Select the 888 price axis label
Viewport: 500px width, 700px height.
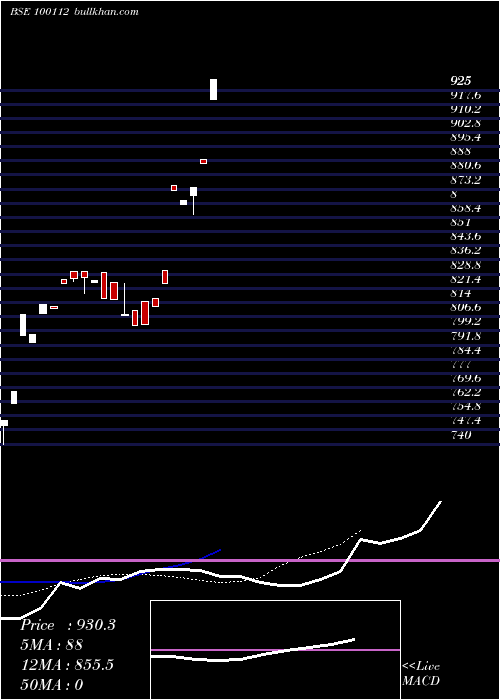point(460,151)
